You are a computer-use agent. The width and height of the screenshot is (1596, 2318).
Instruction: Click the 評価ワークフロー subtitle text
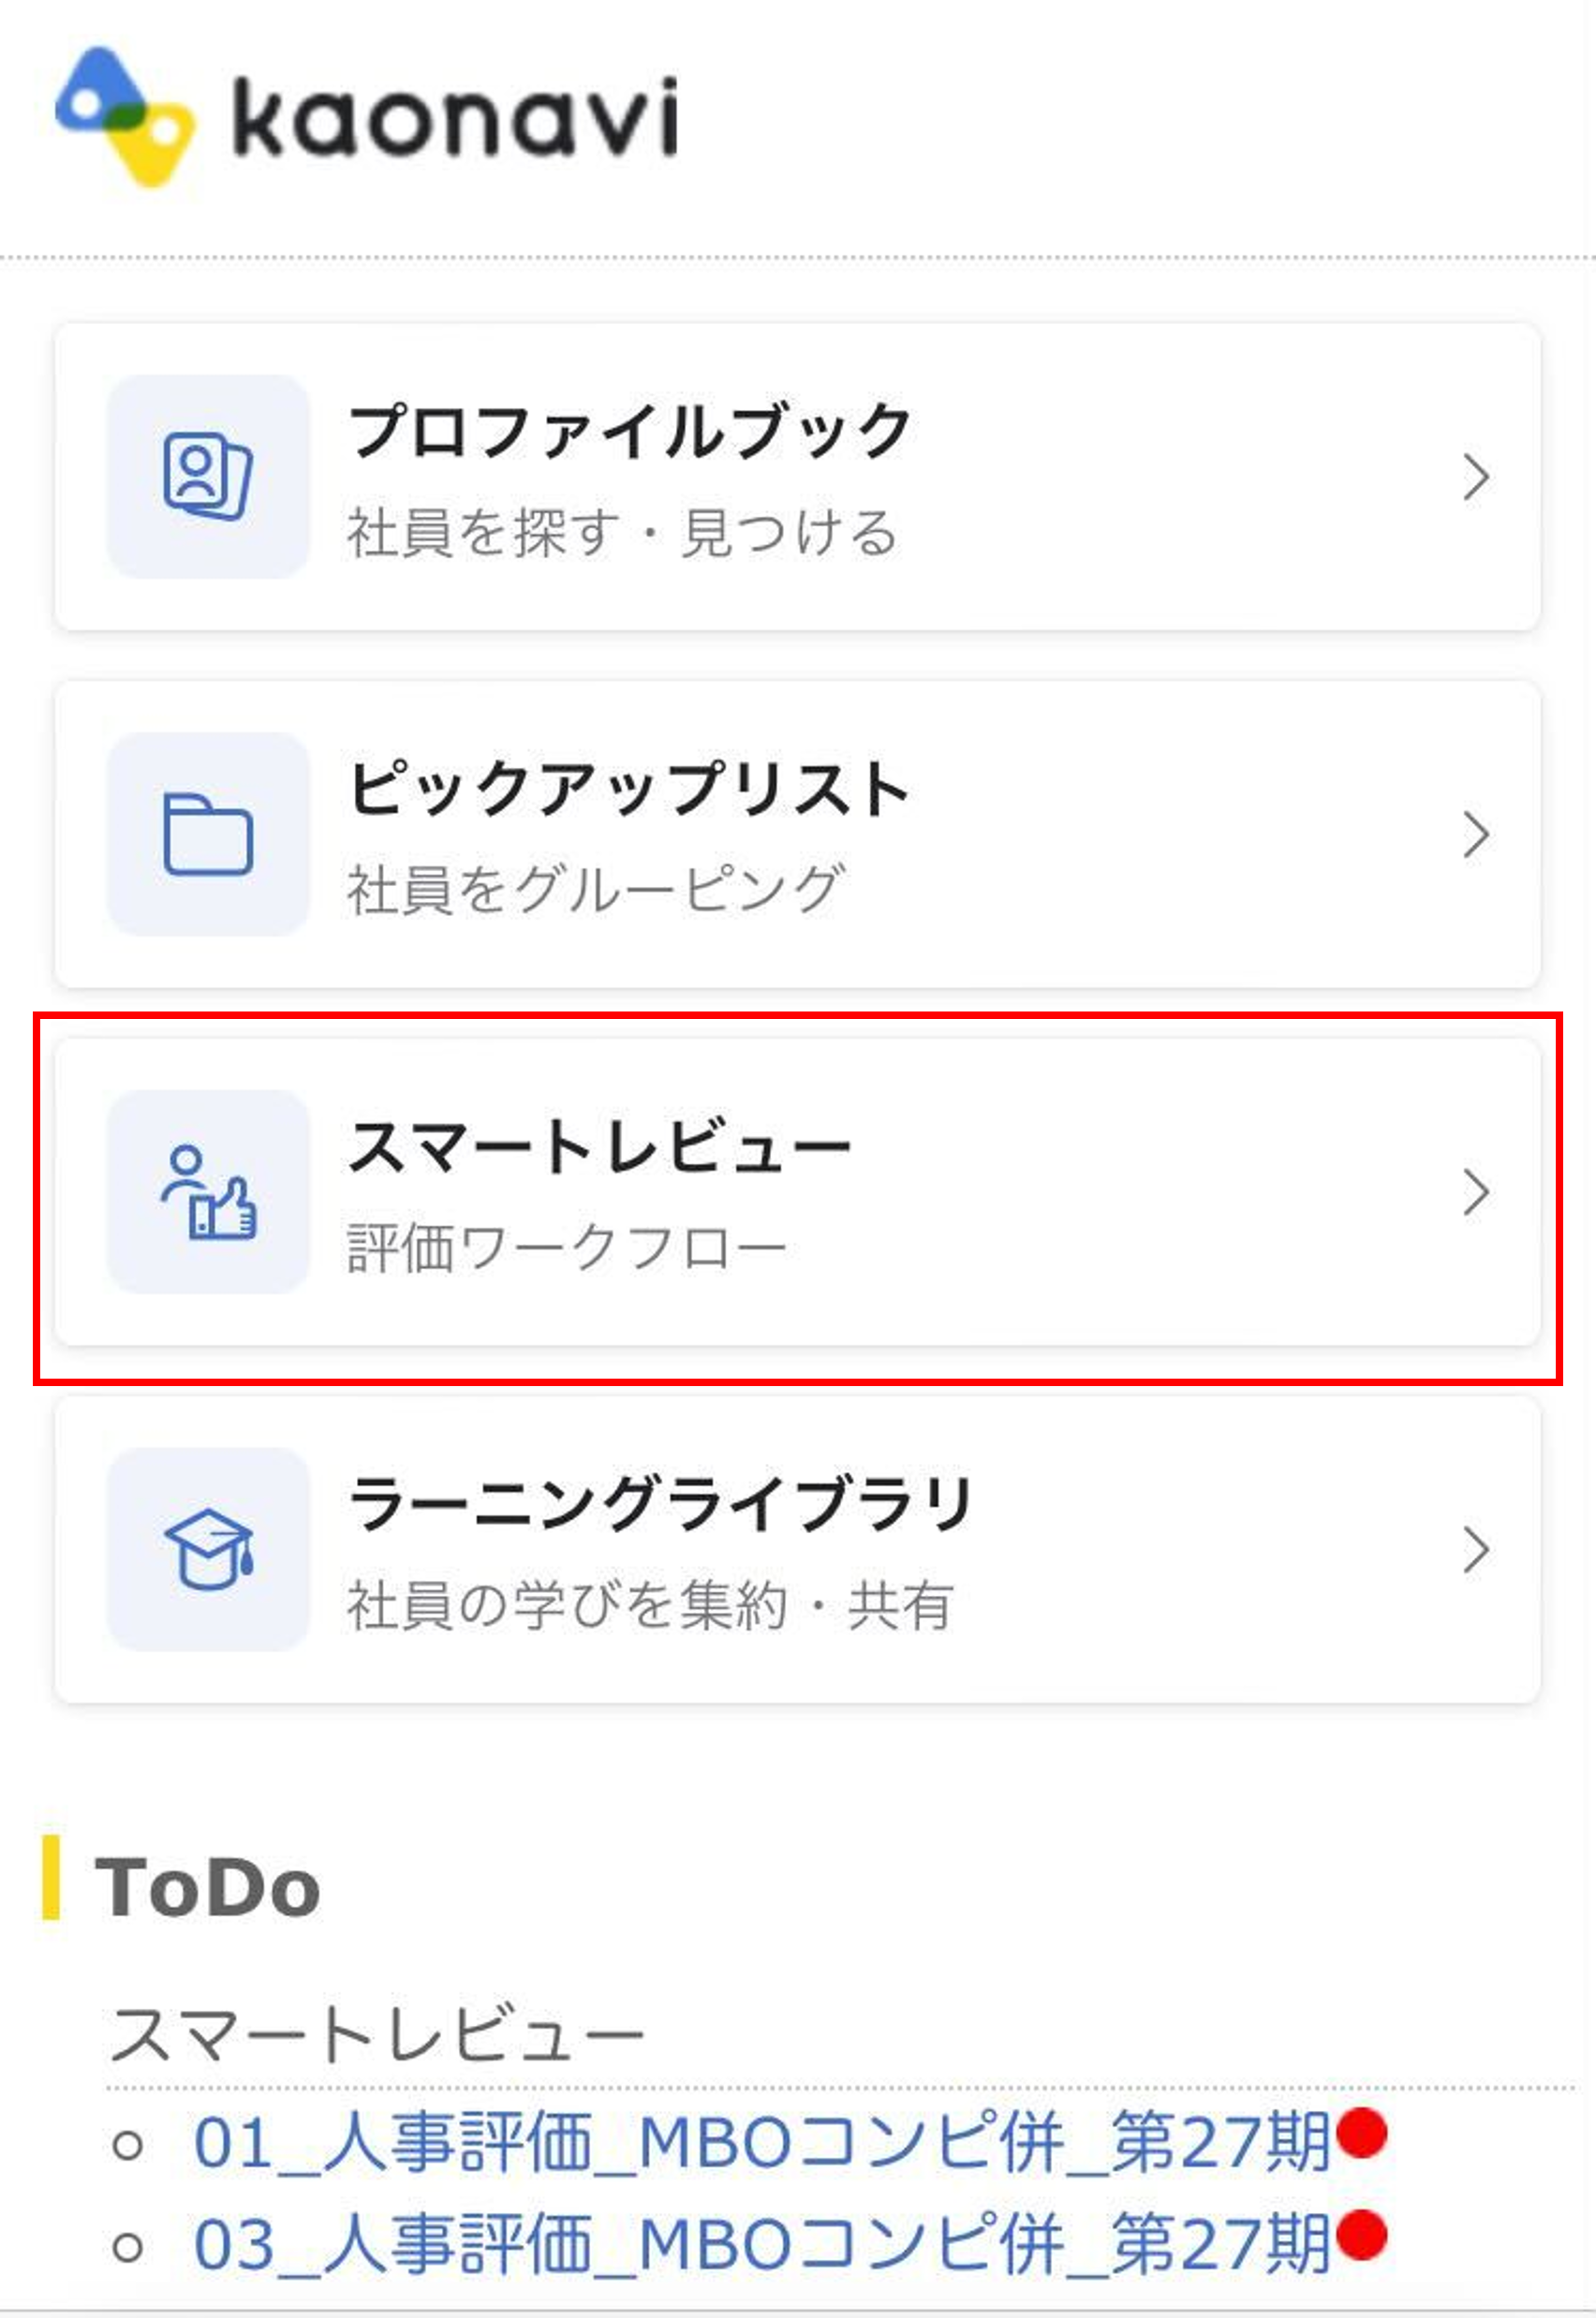point(567,1248)
